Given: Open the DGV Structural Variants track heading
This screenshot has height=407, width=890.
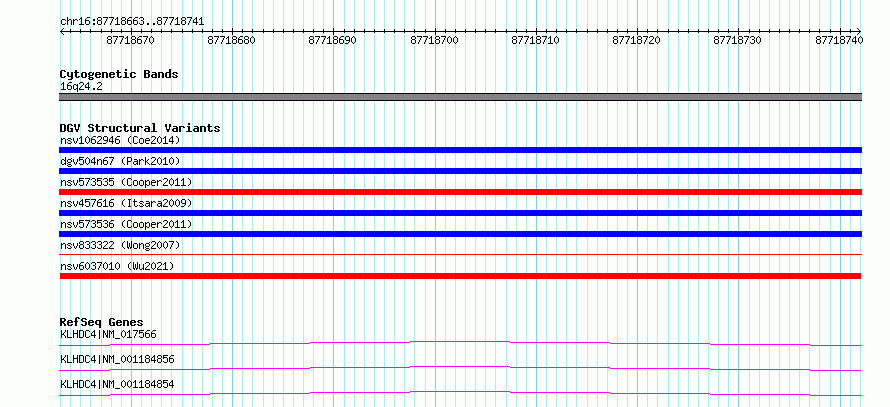Looking at the screenshot, I should (x=140, y=128).
